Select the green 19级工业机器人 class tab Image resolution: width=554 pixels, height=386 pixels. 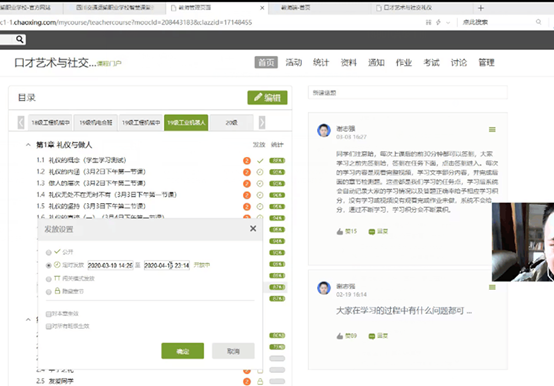click(x=186, y=123)
